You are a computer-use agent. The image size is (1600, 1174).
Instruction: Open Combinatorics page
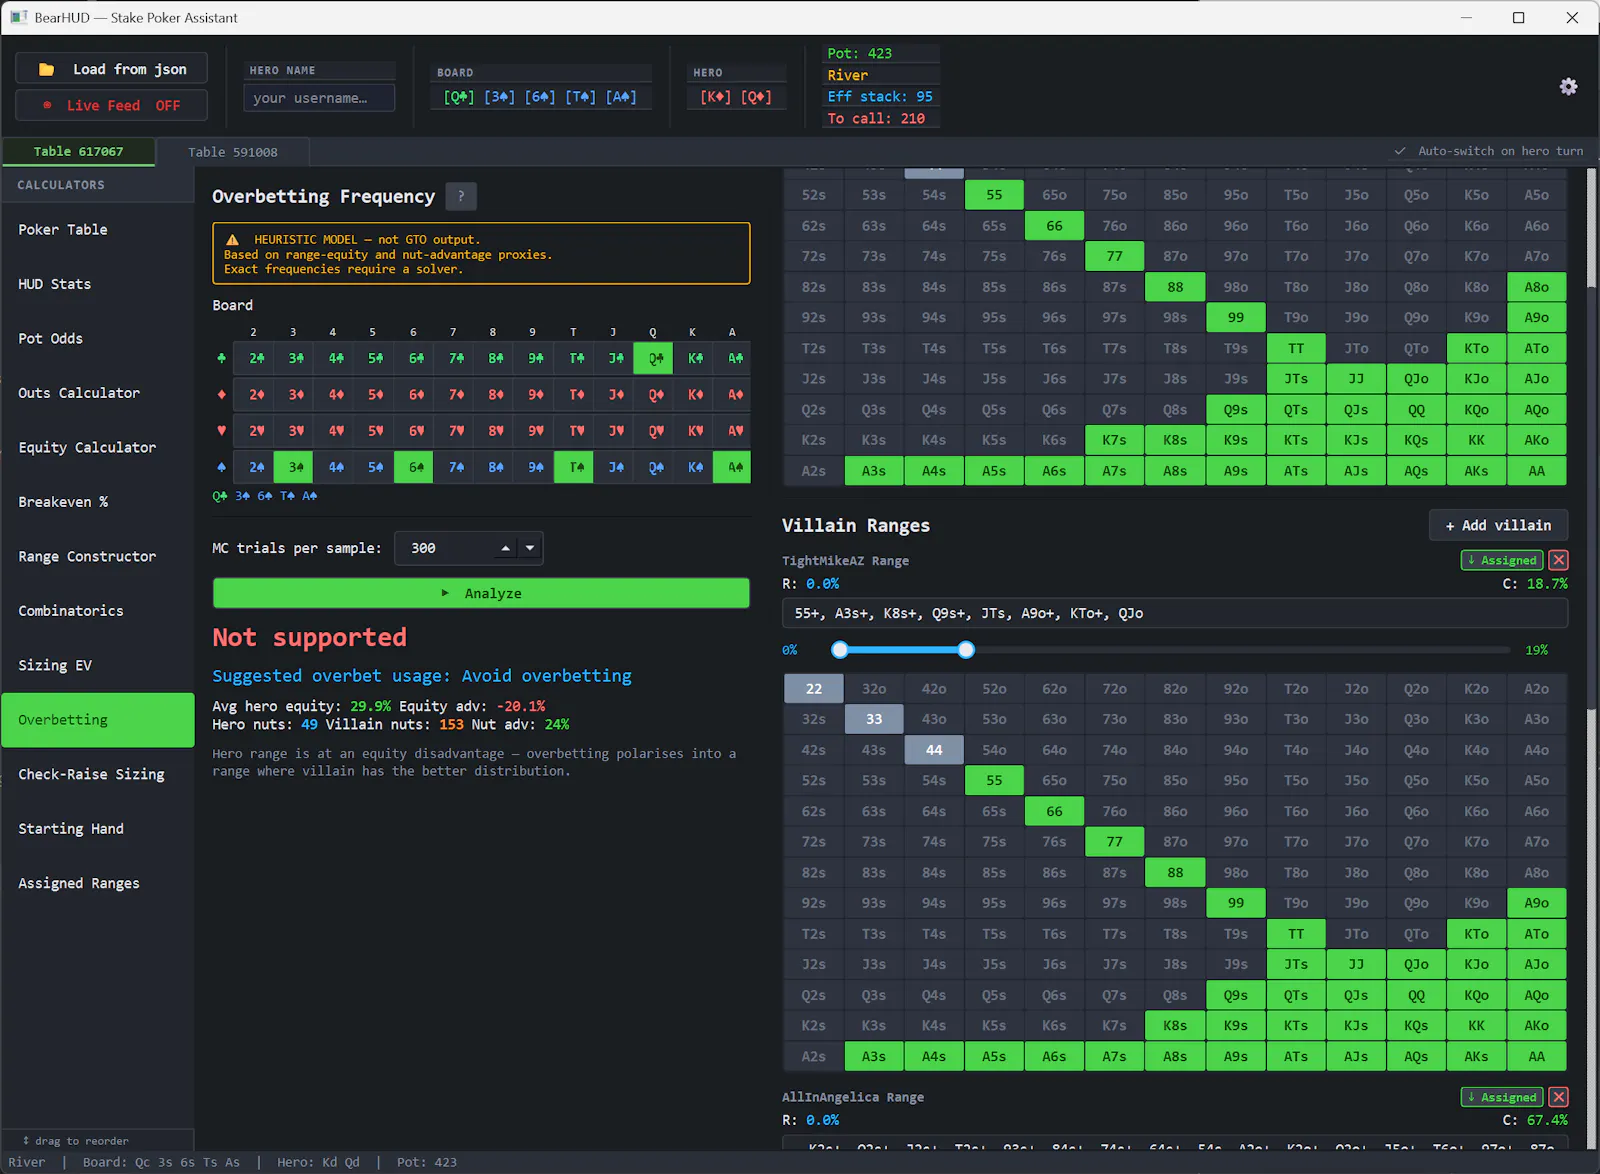pyautogui.click(x=98, y=611)
